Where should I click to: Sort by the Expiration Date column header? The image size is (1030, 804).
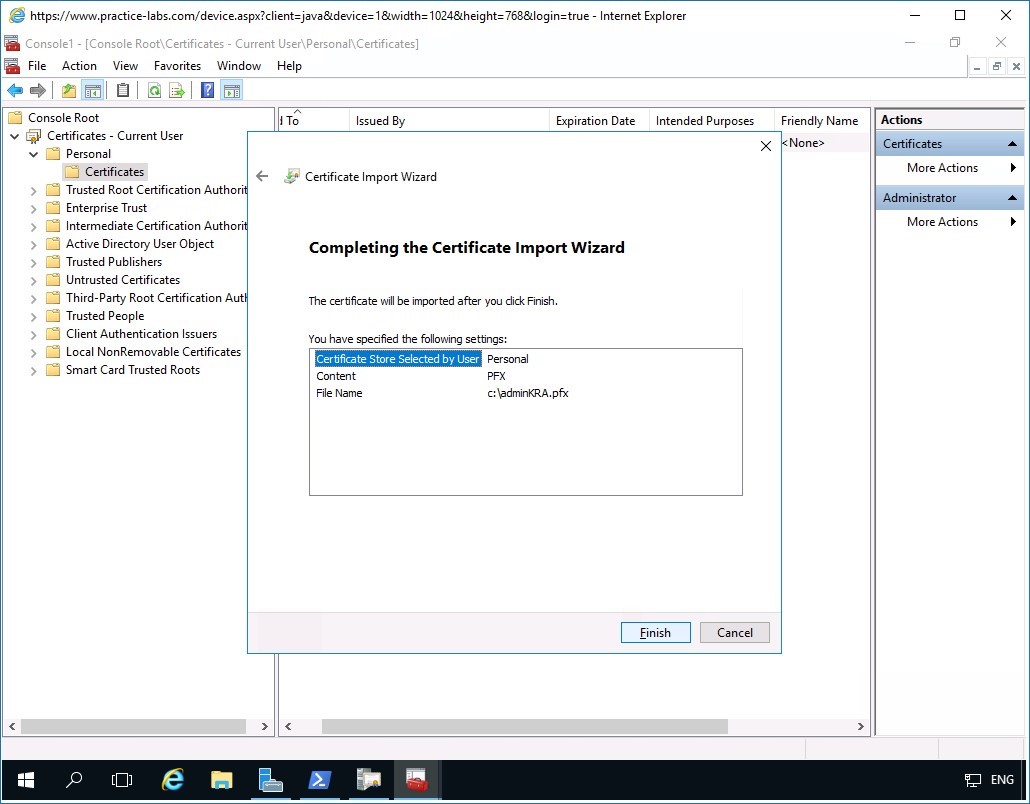coord(599,121)
